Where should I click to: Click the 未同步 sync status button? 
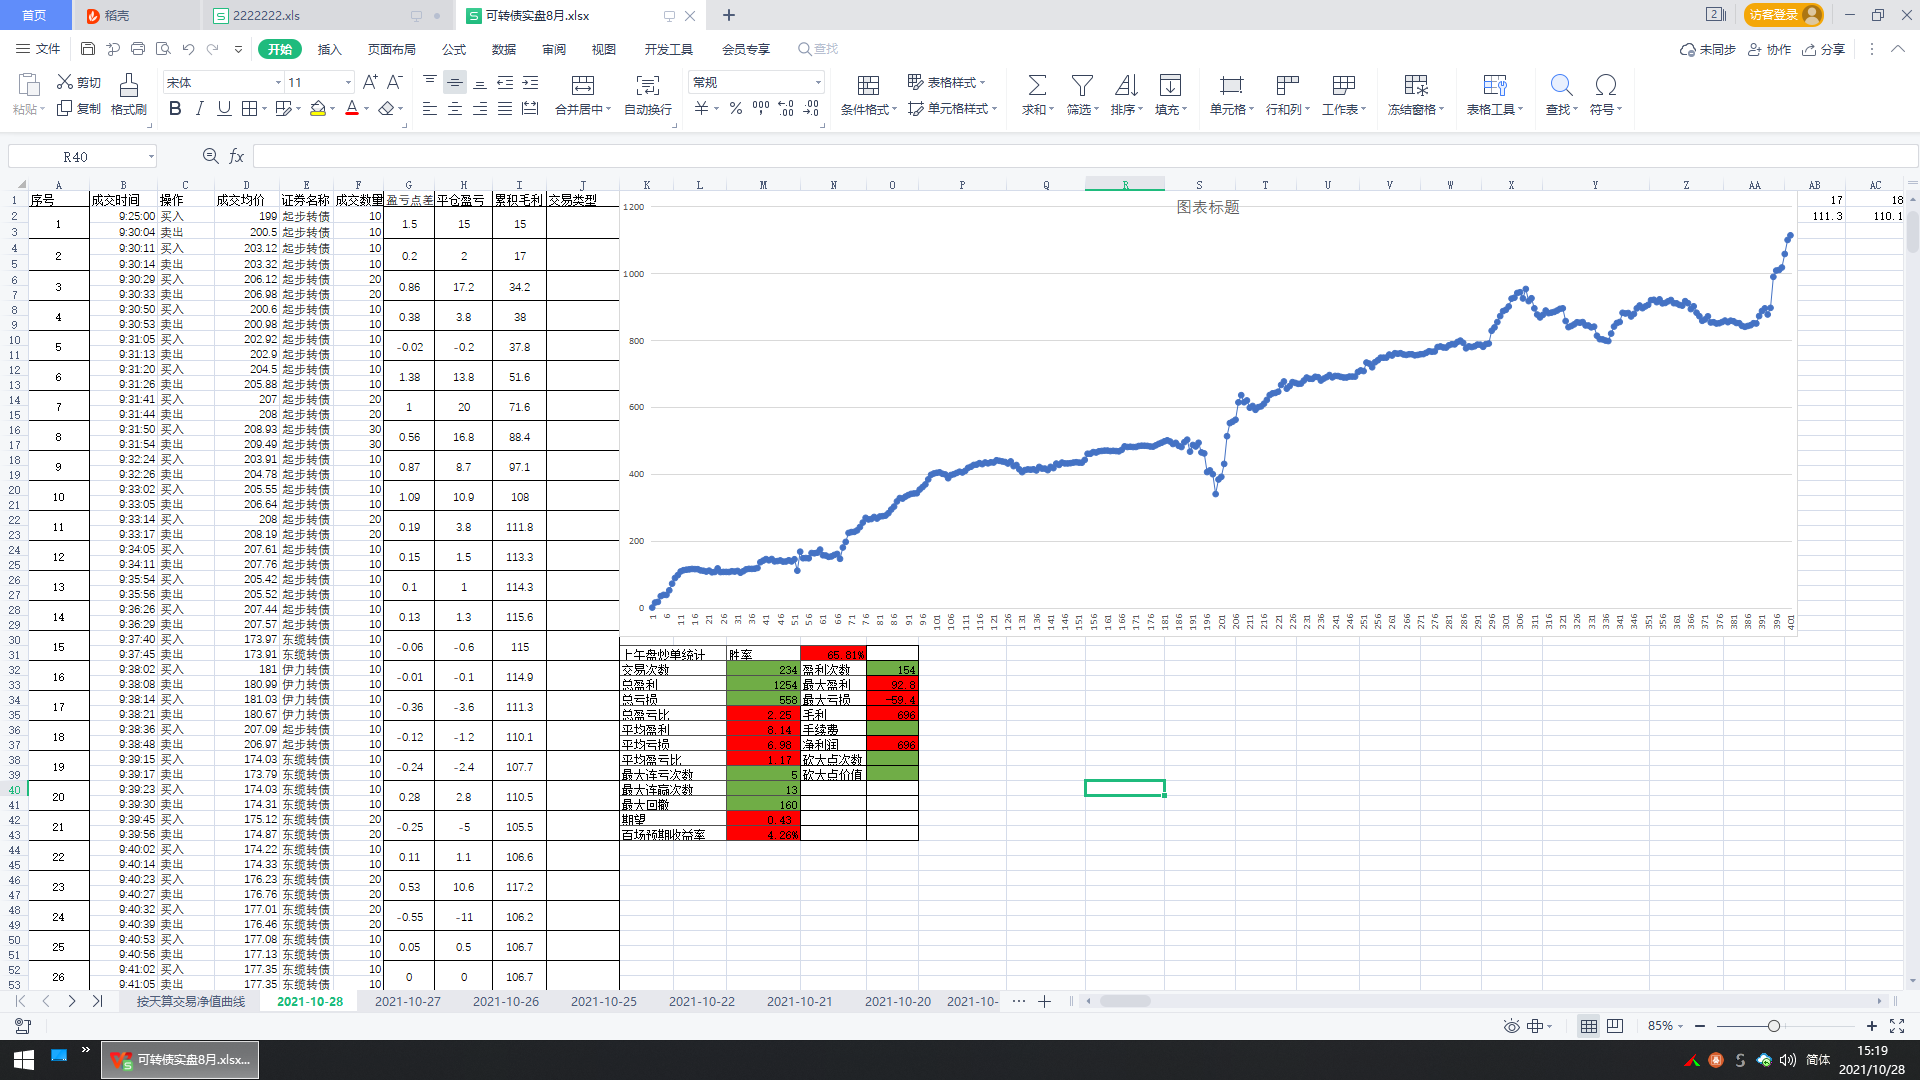1708,49
